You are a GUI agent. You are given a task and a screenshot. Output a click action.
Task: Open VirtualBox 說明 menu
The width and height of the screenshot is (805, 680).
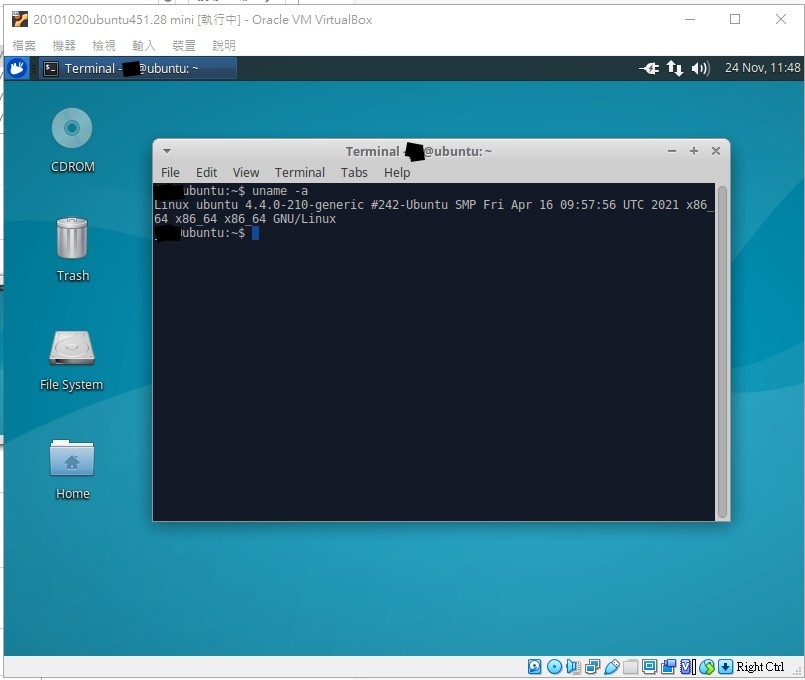[x=224, y=46]
